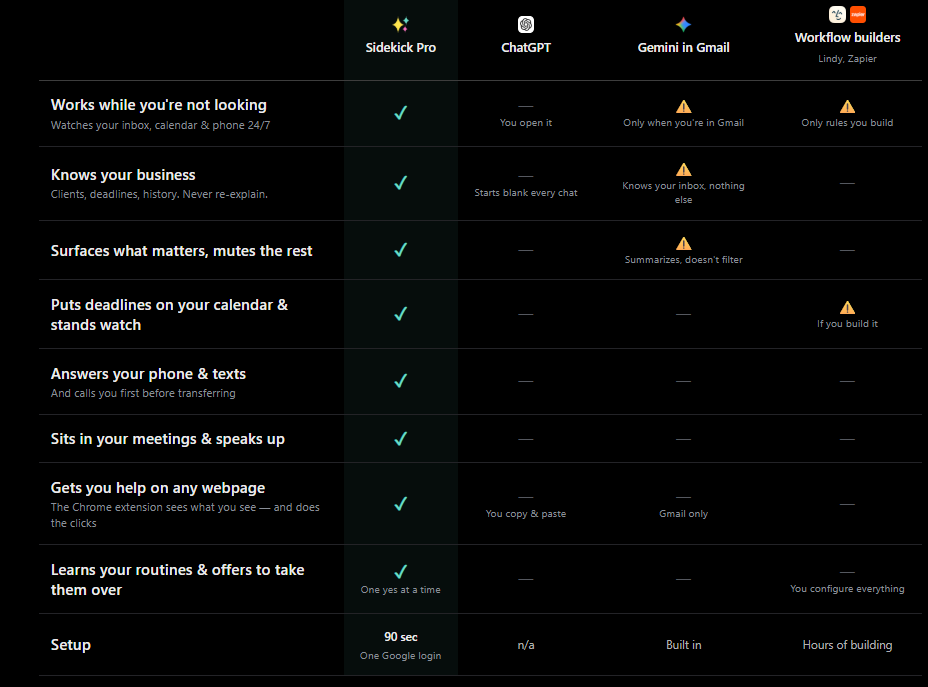
Task: Click the '90 sec' setup value
Action: [401, 637]
